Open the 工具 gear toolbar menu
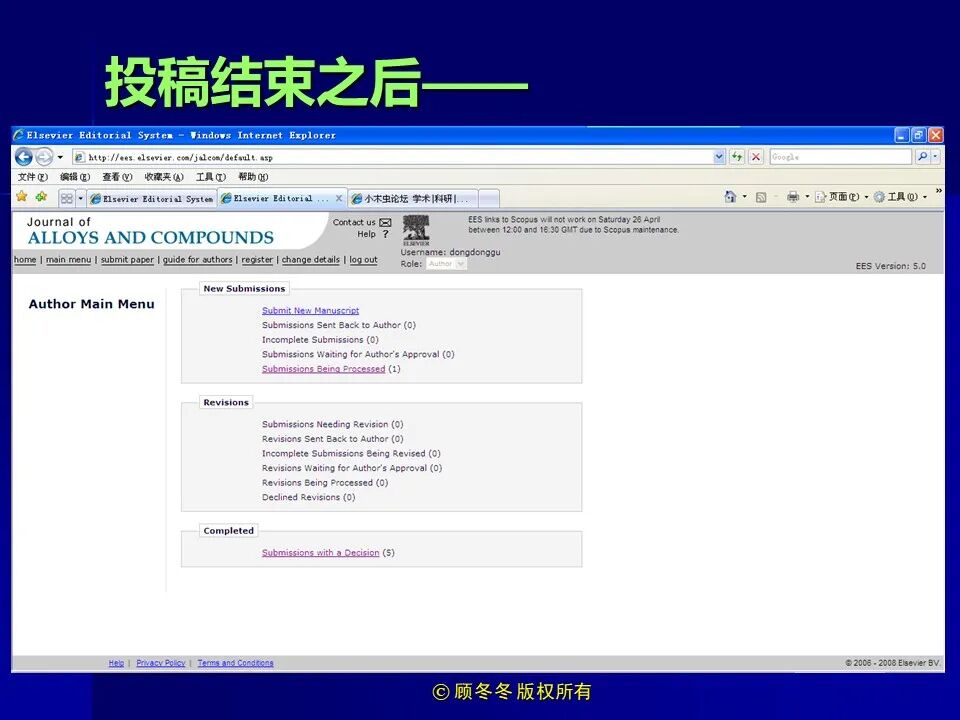Image resolution: width=960 pixels, height=720 pixels. pyautogui.click(x=900, y=197)
